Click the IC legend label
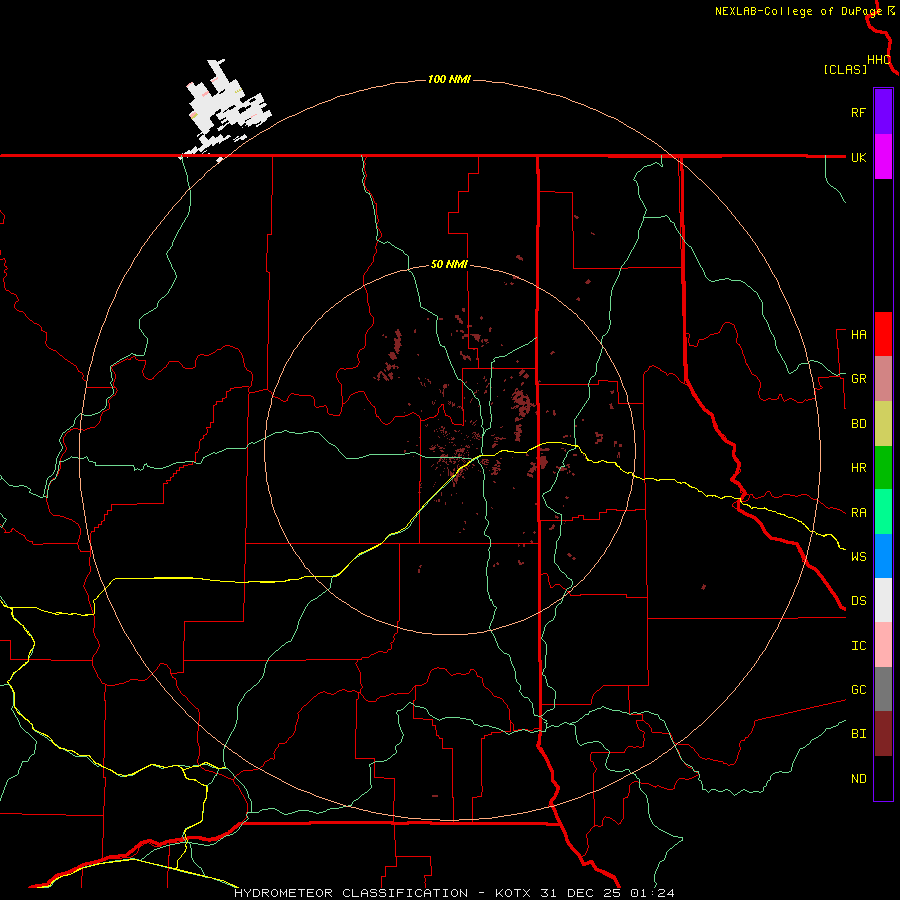 point(858,646)
